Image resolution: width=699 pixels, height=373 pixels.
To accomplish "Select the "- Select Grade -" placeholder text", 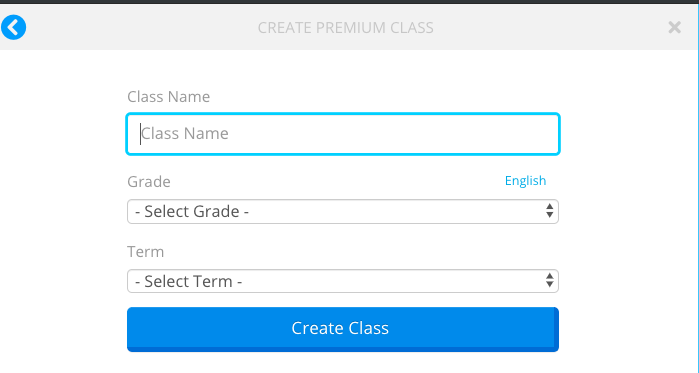I will pos(192,211).
